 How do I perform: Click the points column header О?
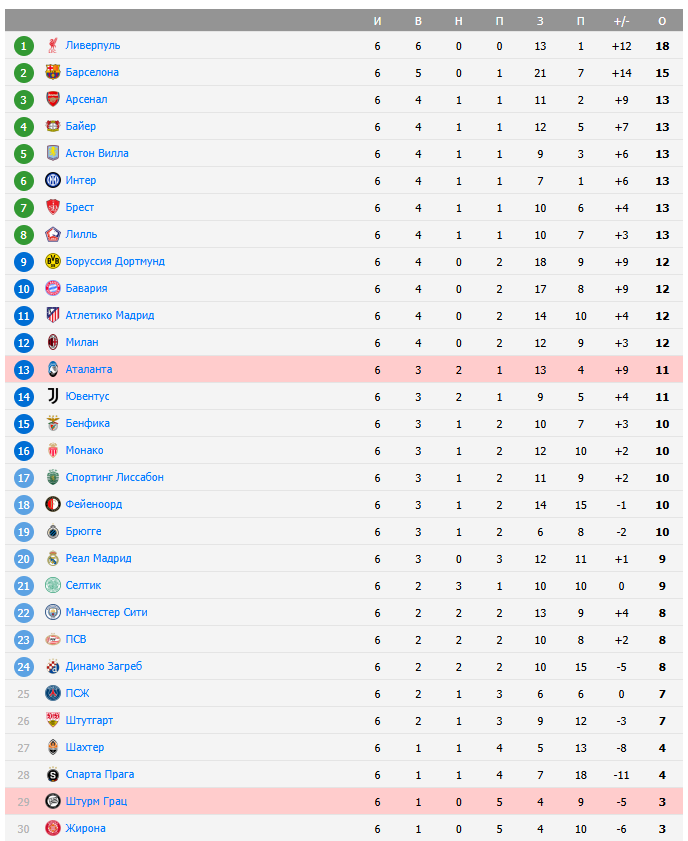click(x=662, y=20)
